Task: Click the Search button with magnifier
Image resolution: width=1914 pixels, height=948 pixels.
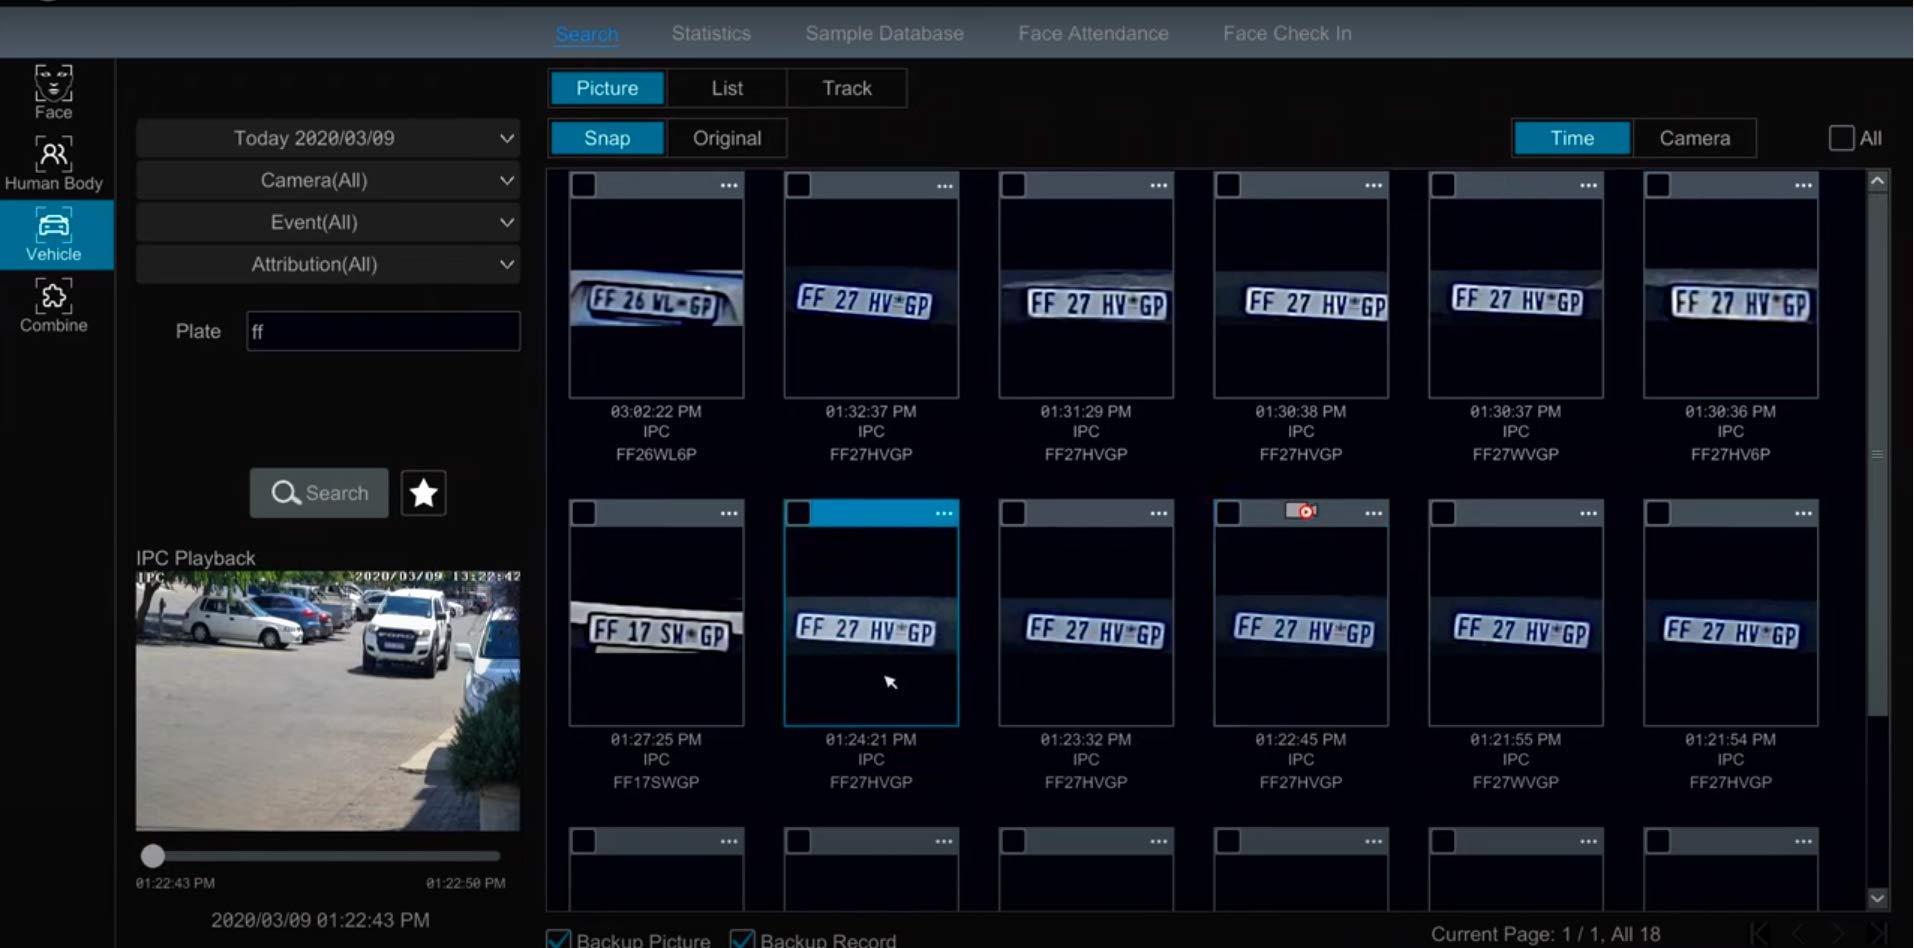Action: (x=319, y=493)
